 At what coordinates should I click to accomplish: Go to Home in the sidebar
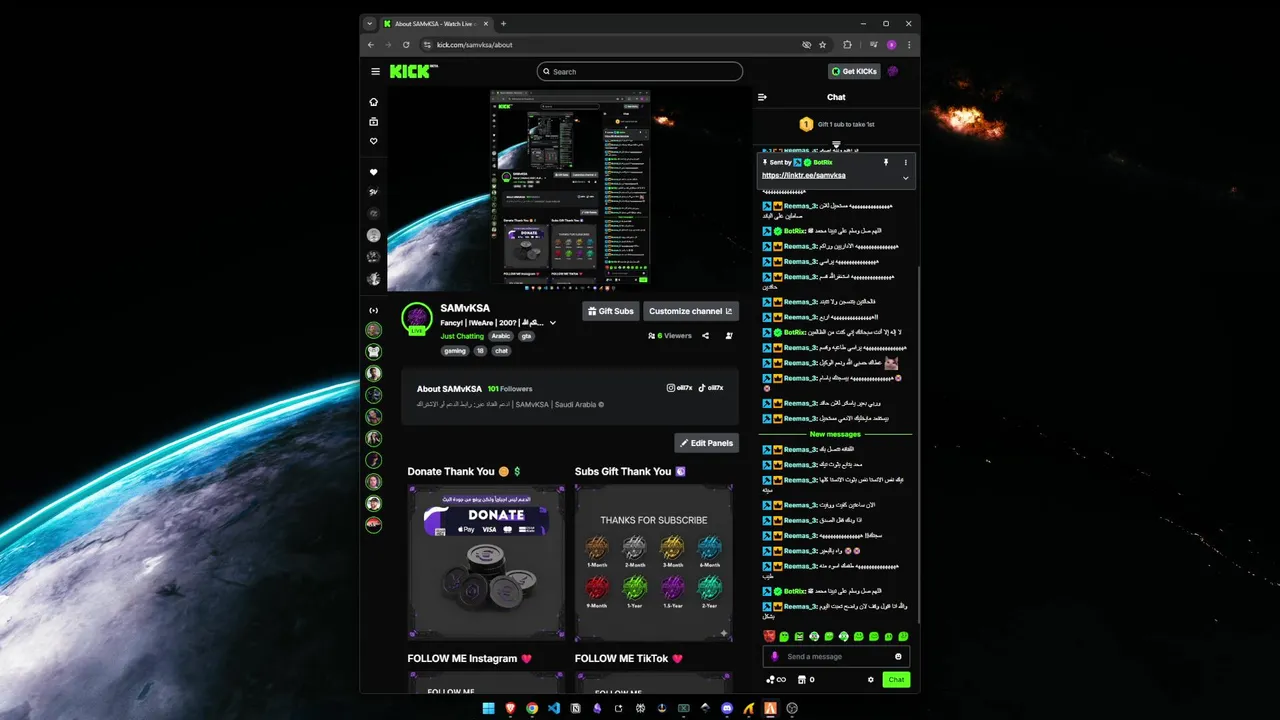tap(374, 102)
